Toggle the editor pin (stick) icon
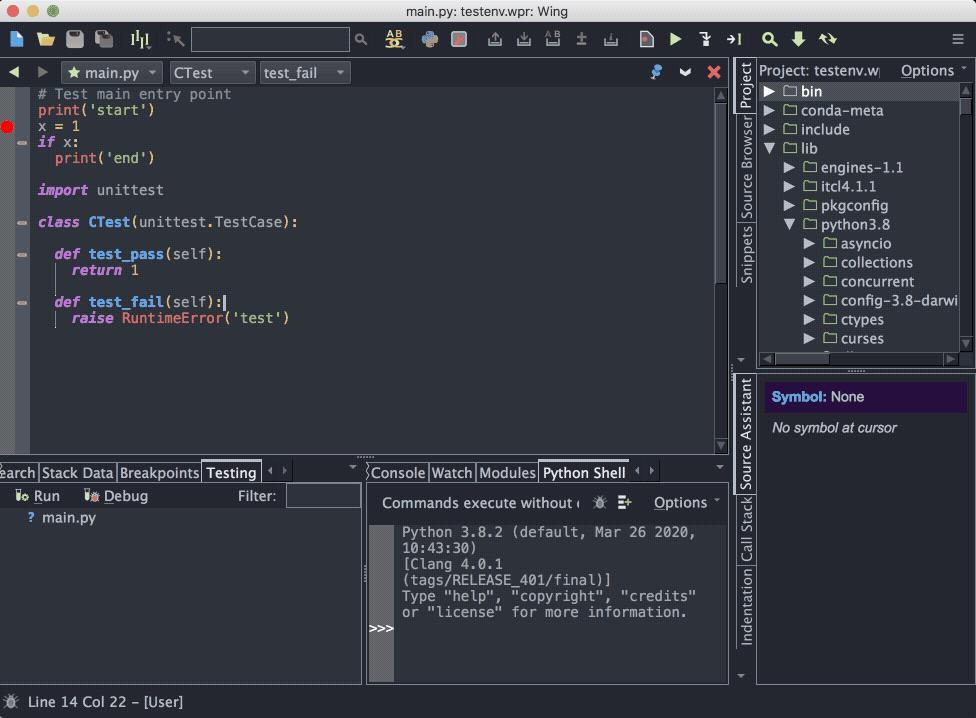Image resolution: width=976 pixels, height=718 pixels. pyautogui.click(x=656, y=72)
